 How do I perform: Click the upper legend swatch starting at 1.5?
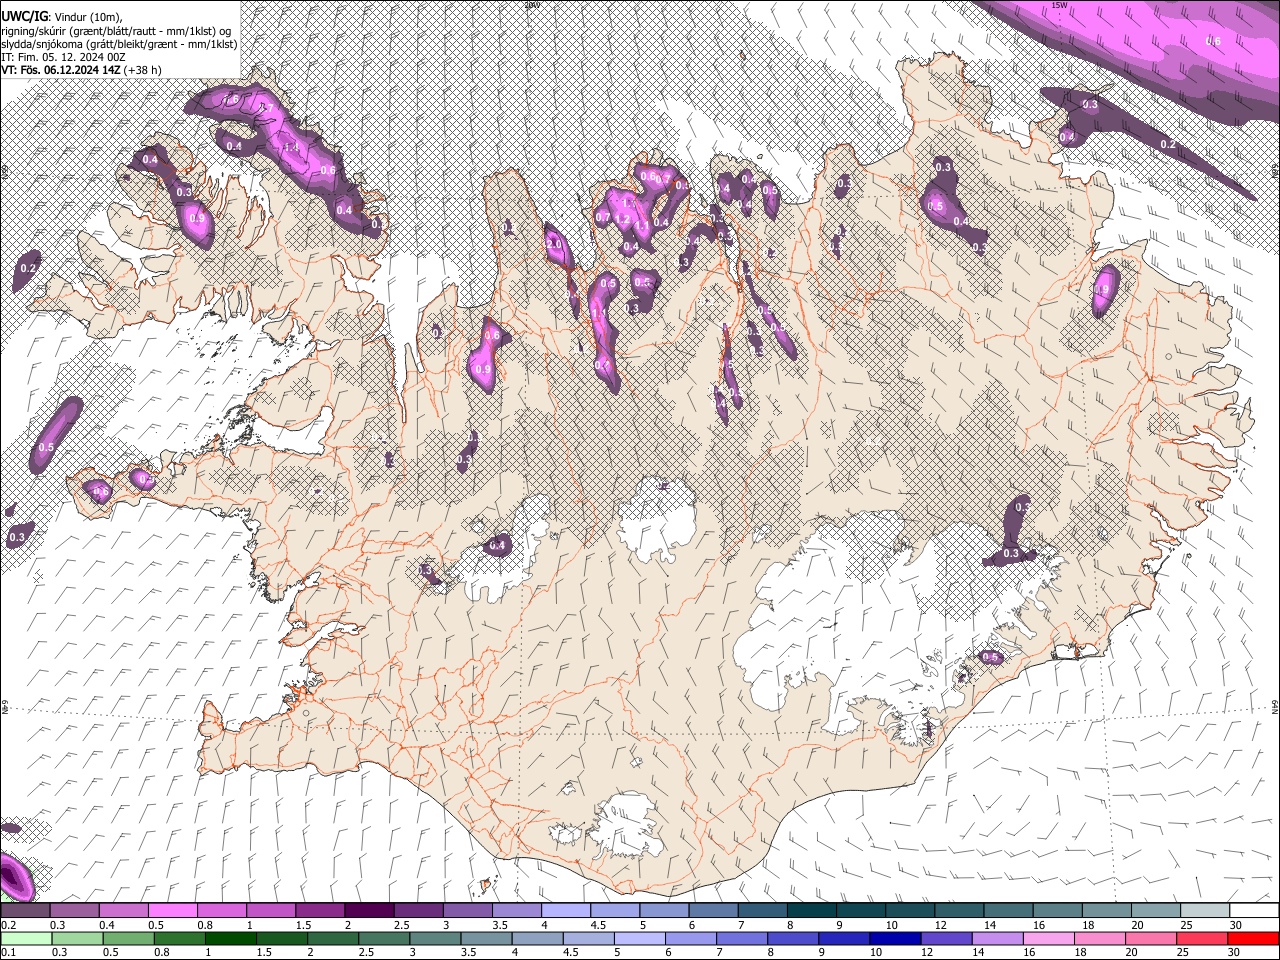(319, 911)
